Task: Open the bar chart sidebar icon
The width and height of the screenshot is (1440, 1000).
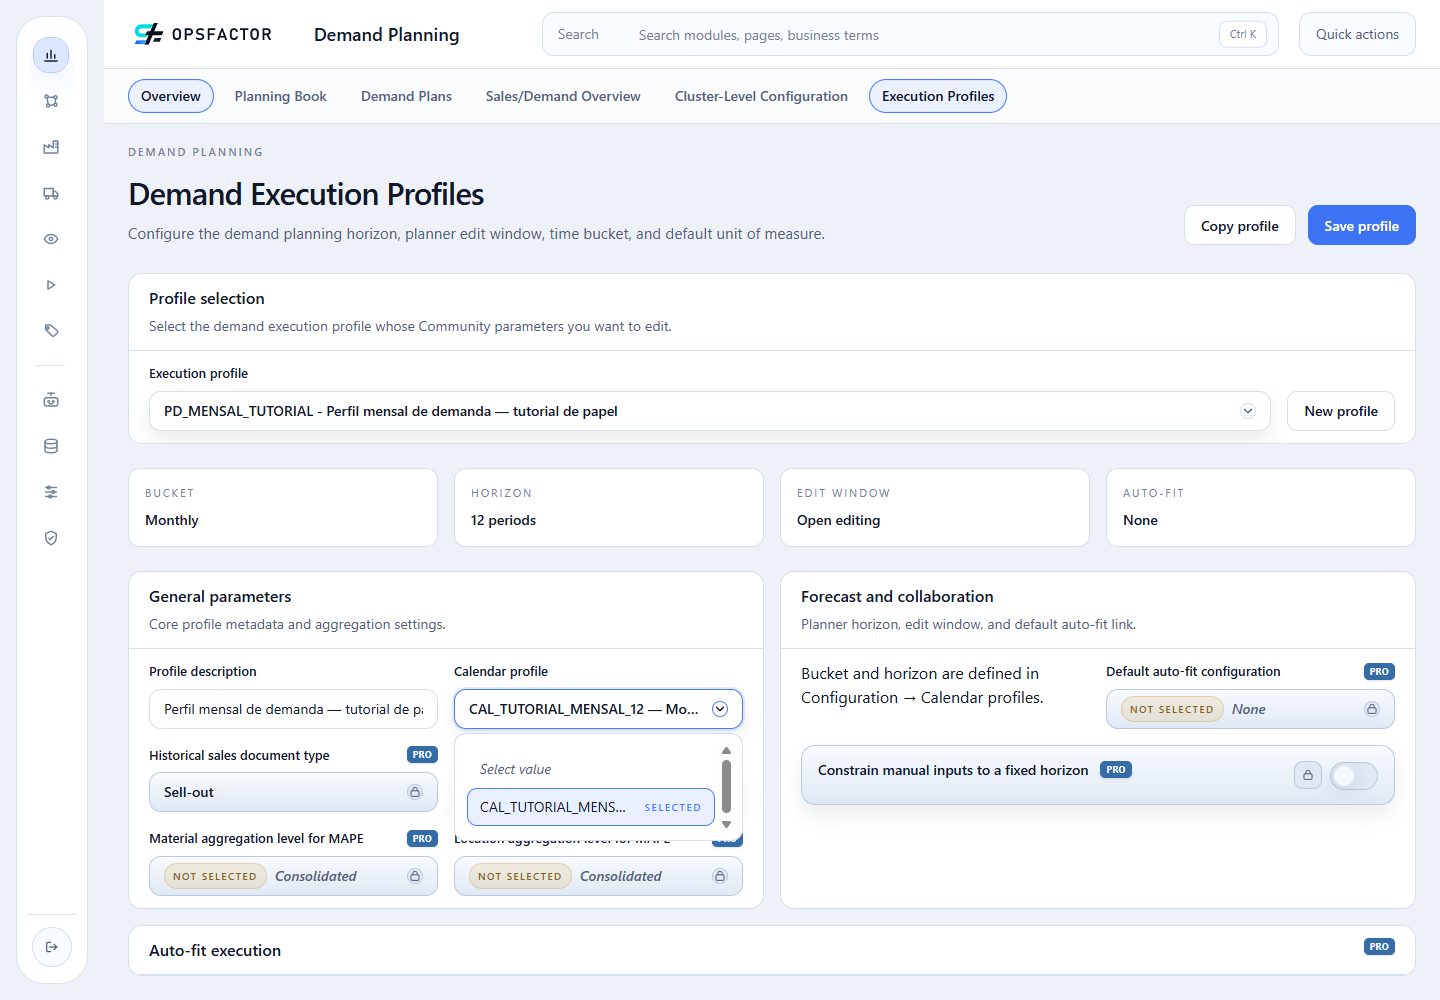Action: pyautogui.click(x=51, y=55)
